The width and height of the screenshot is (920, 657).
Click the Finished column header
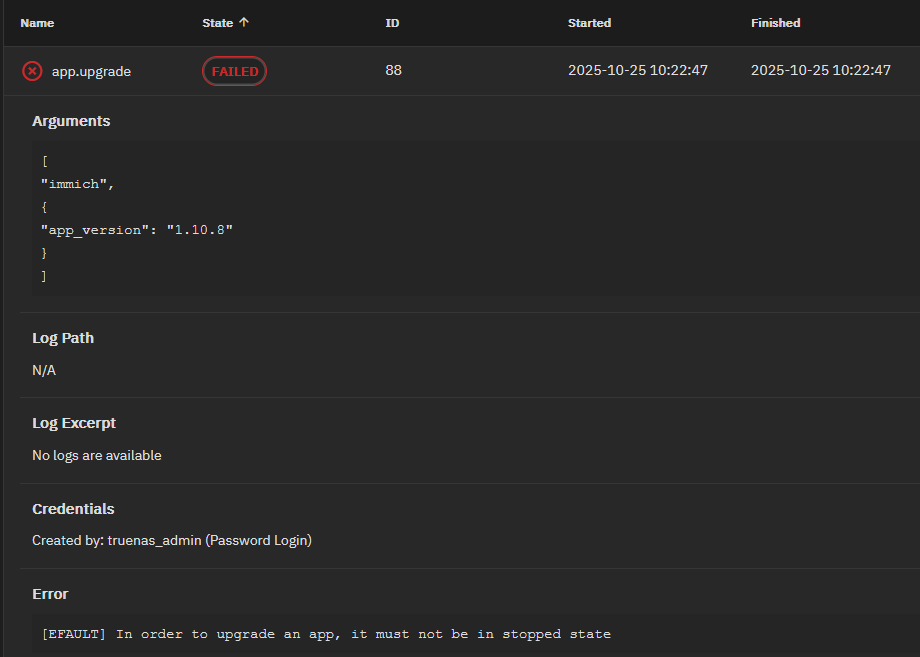(775, 23)
